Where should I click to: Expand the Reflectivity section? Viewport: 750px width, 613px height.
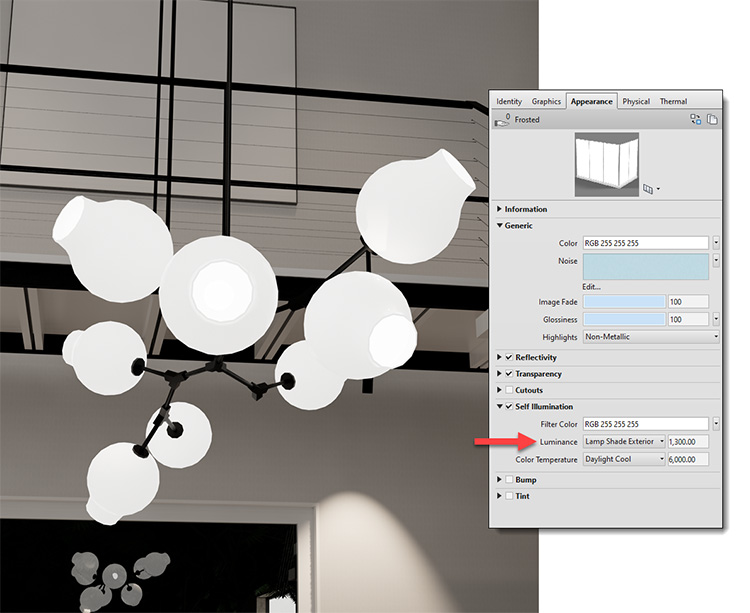click(499, 357)
